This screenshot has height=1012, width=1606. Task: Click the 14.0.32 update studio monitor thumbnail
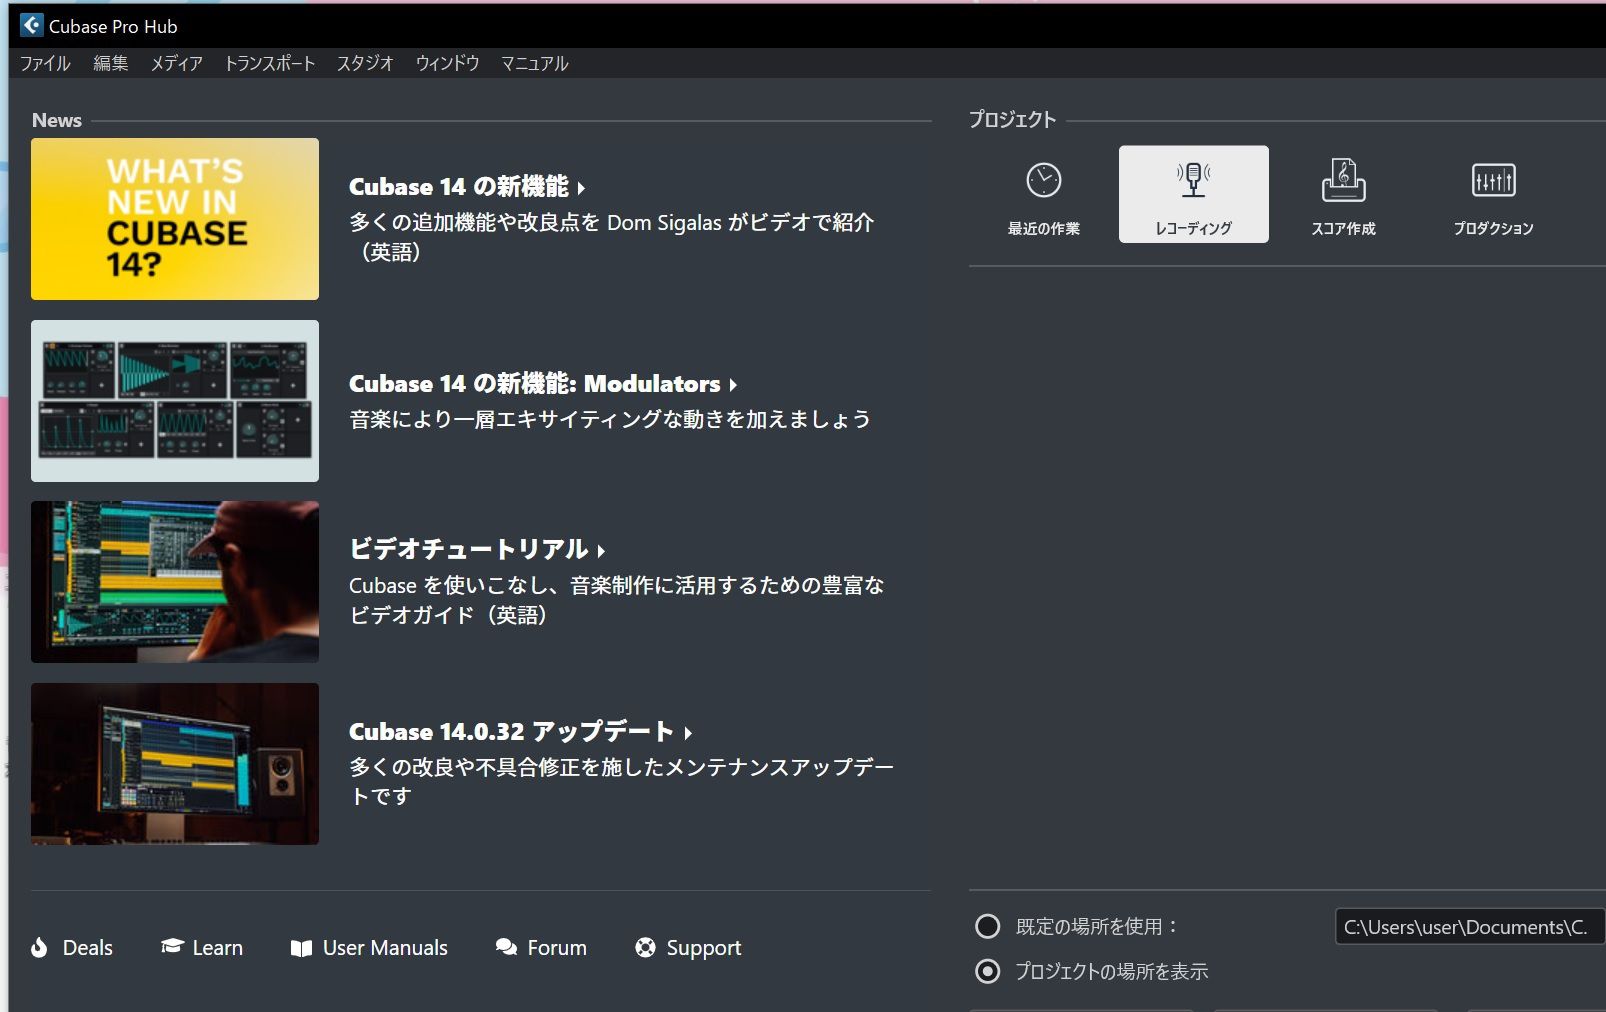tap(175, 764)
